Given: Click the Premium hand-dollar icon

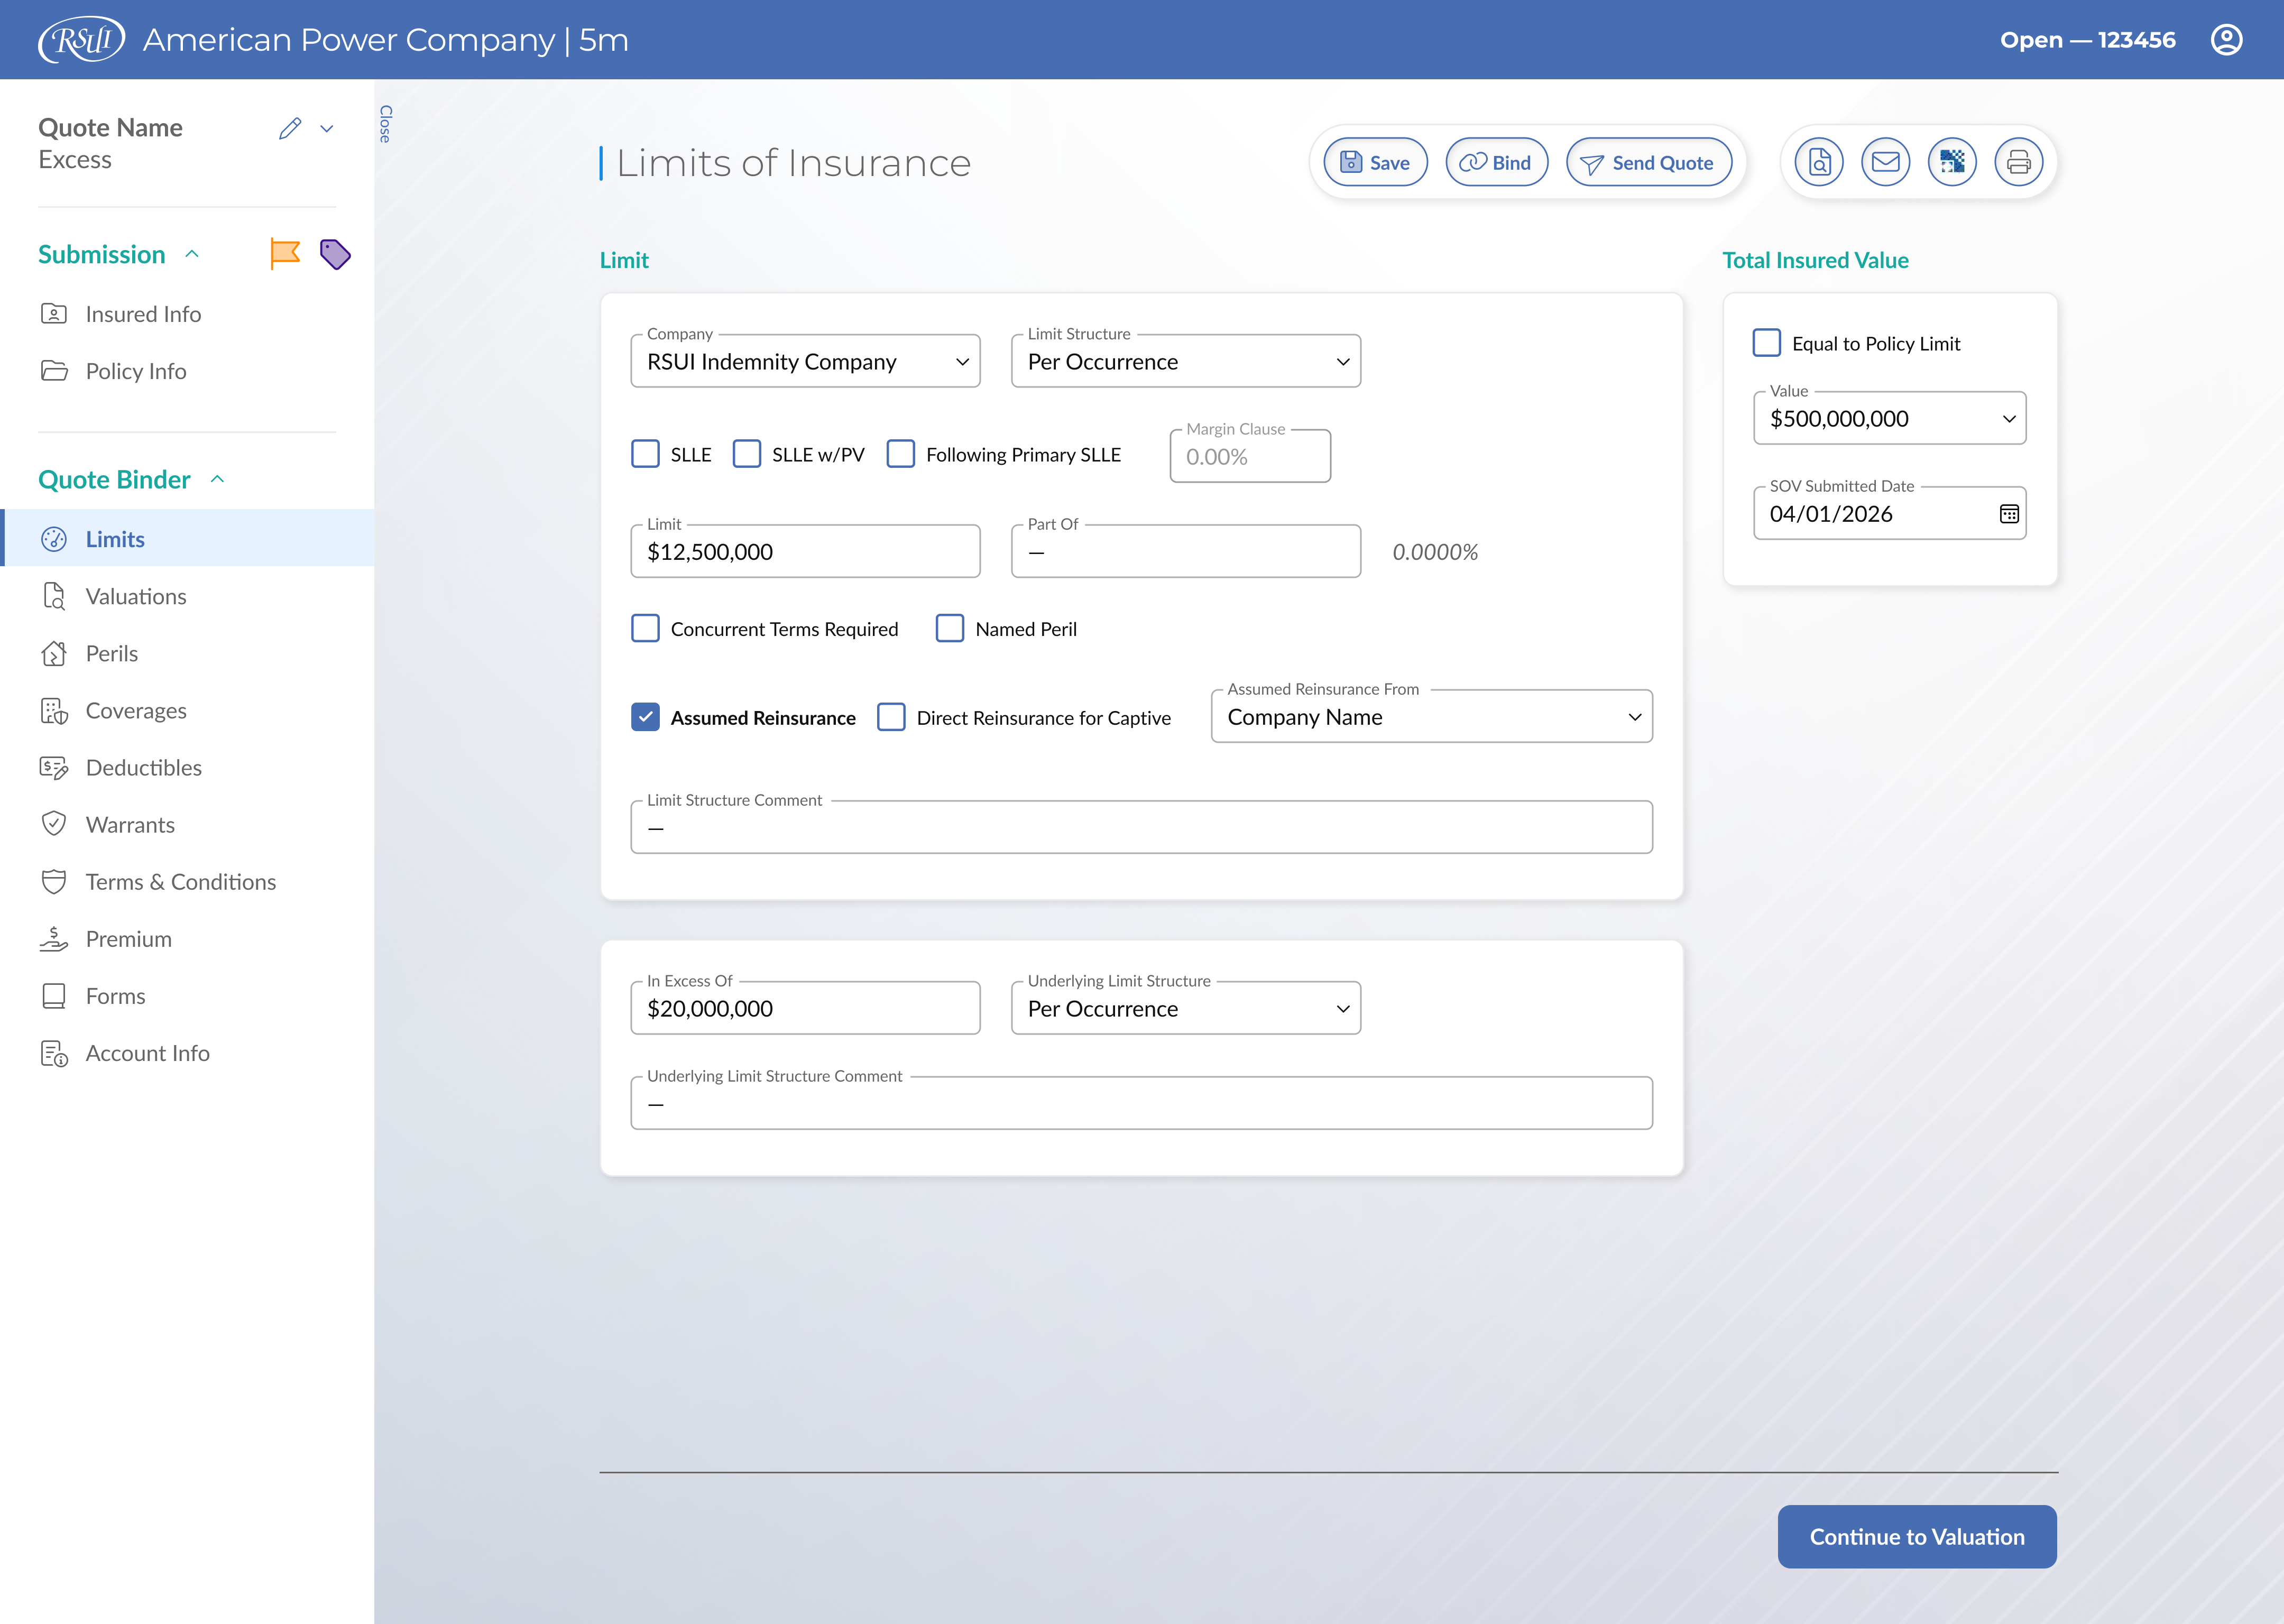Looking at the screenshot, I should (x=54, y=938).
